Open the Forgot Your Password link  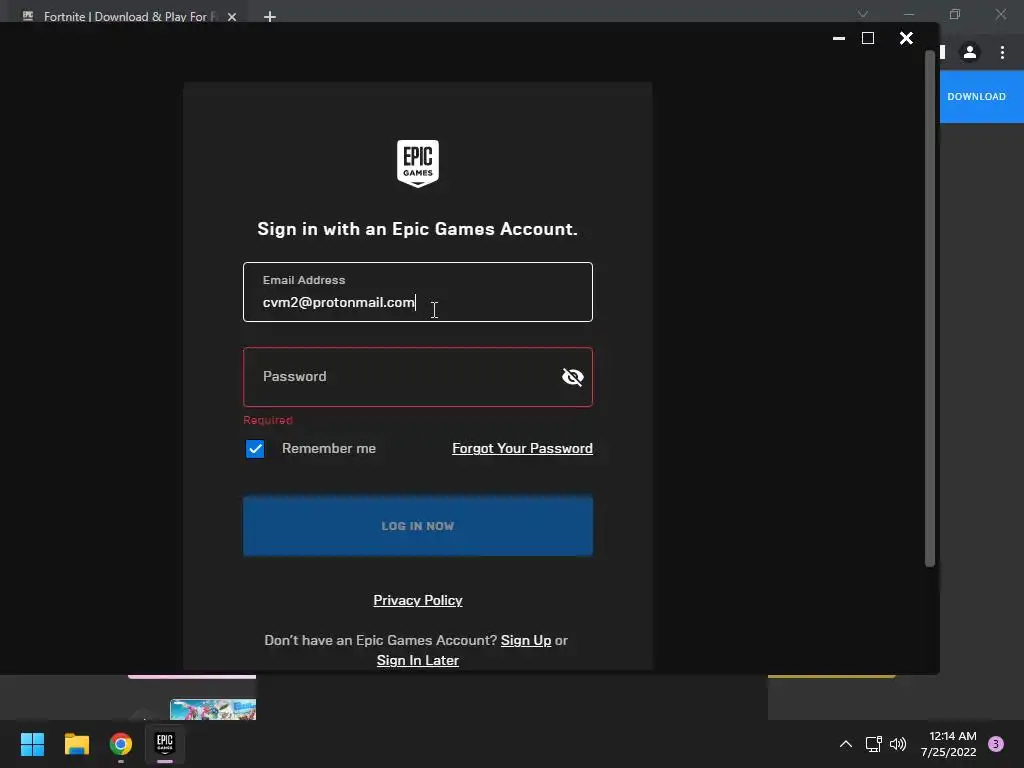pyautogui.click(x=522, y=449)
